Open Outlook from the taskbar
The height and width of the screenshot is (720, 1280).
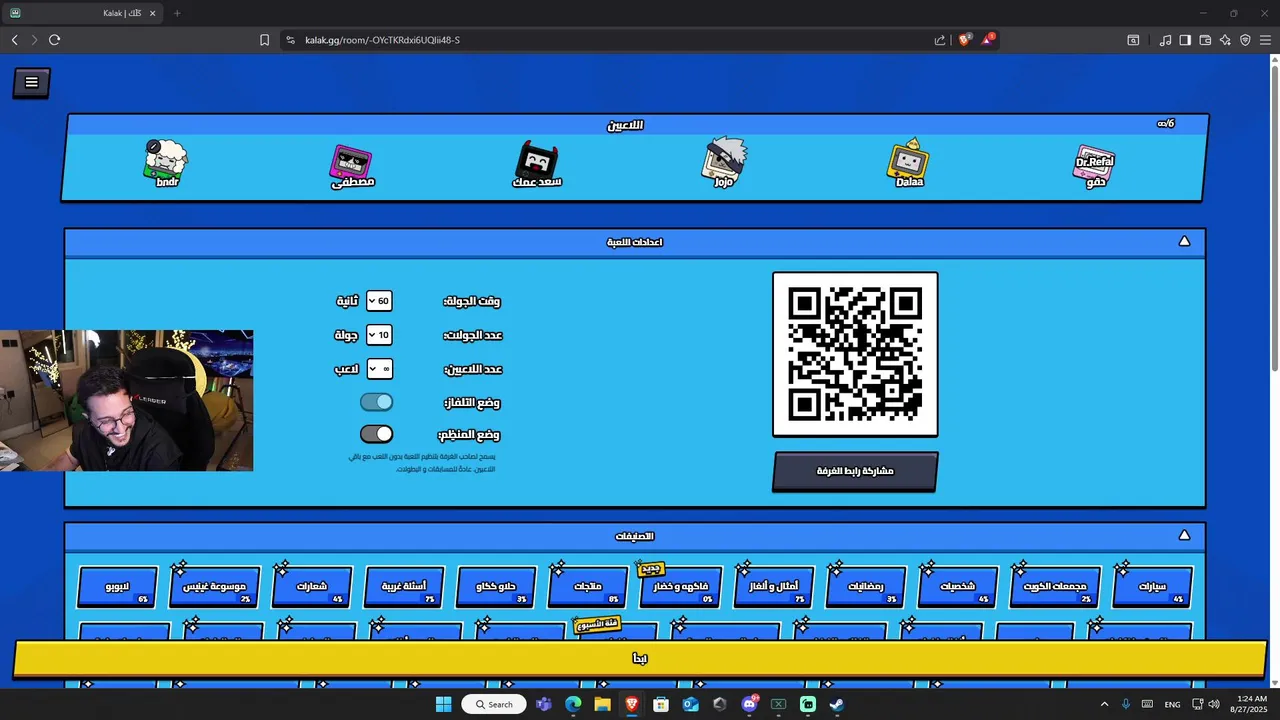click(x=690, y=704)
